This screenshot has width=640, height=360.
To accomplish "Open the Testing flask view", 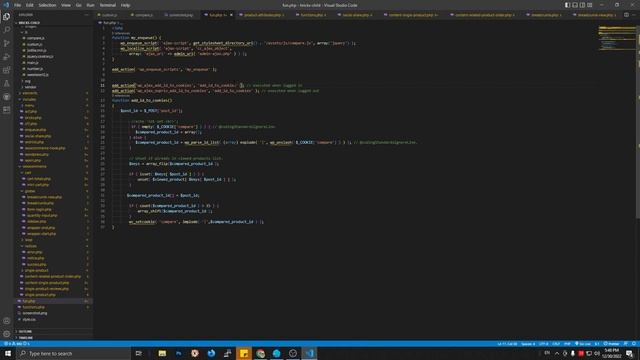I will click(x=7, y=83).
